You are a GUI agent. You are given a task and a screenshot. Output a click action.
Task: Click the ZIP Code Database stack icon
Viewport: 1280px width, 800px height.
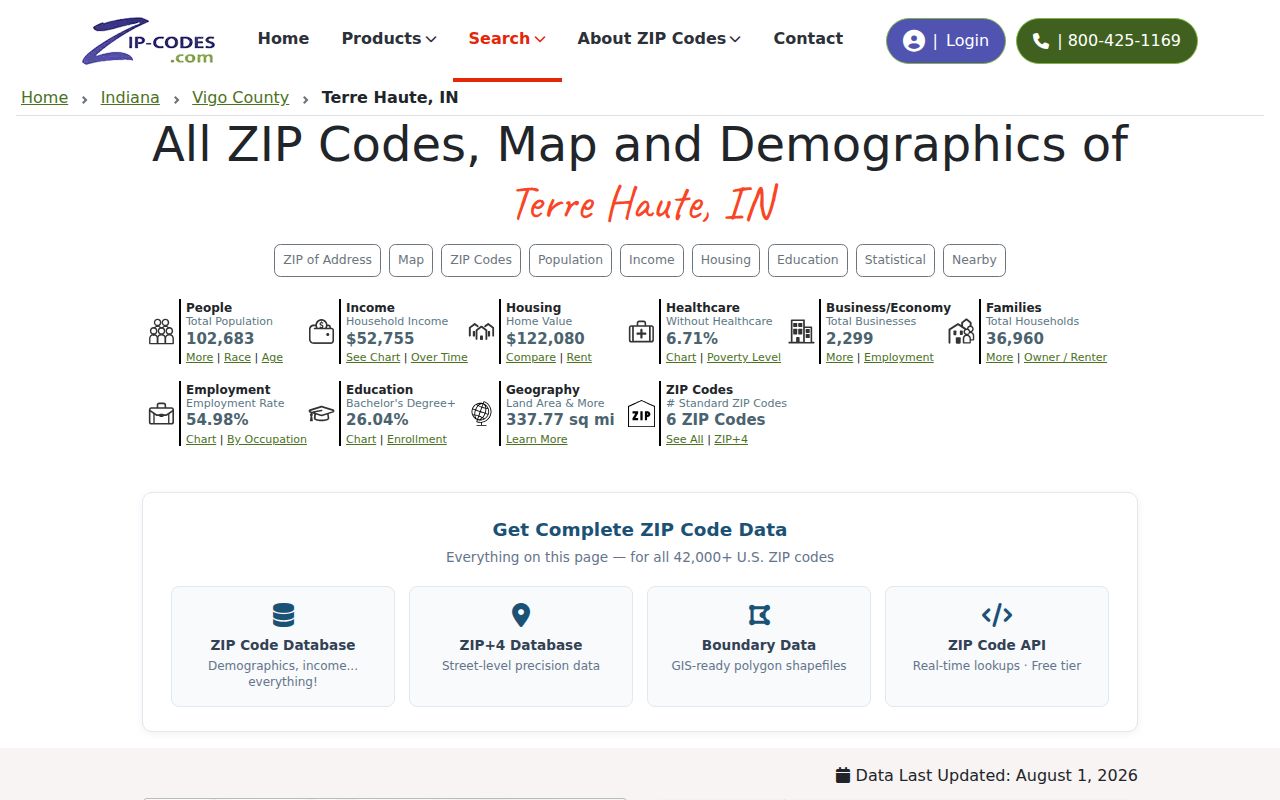(283, 615)
